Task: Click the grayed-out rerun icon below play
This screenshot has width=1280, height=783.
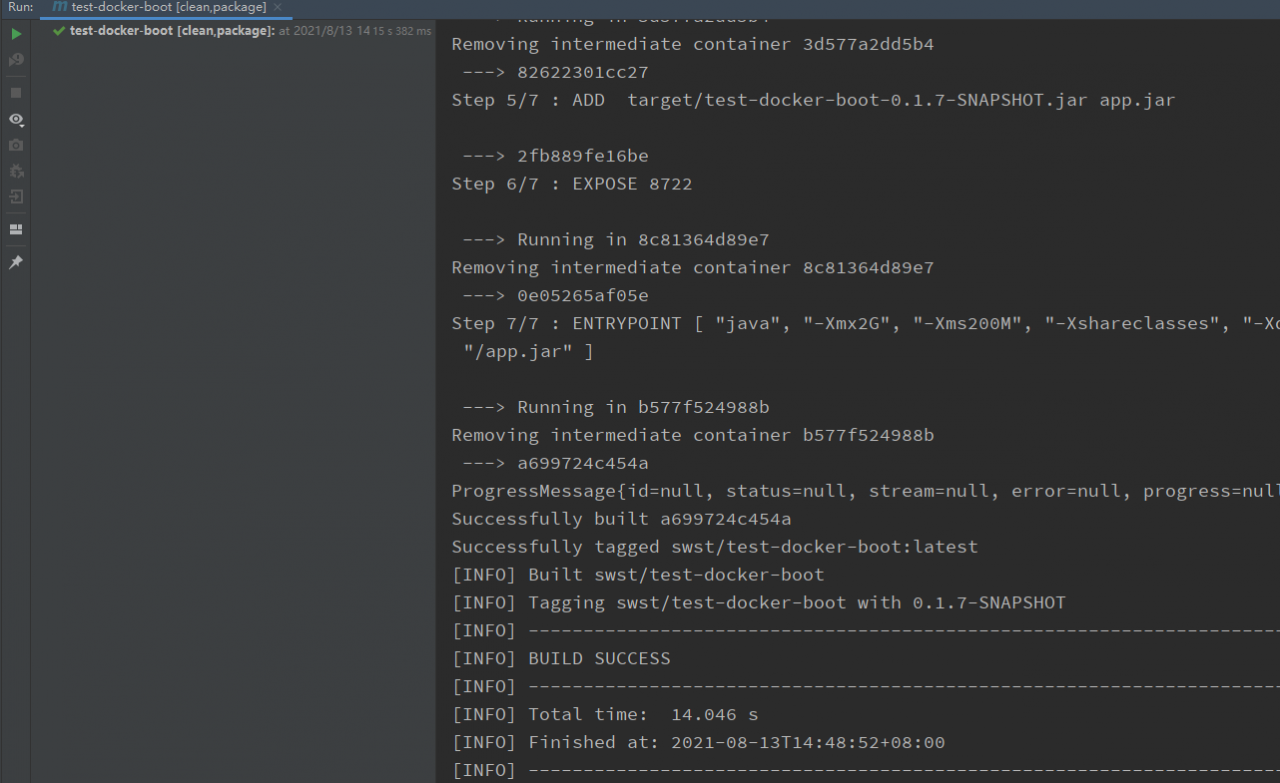Action: tap(16, 60)
